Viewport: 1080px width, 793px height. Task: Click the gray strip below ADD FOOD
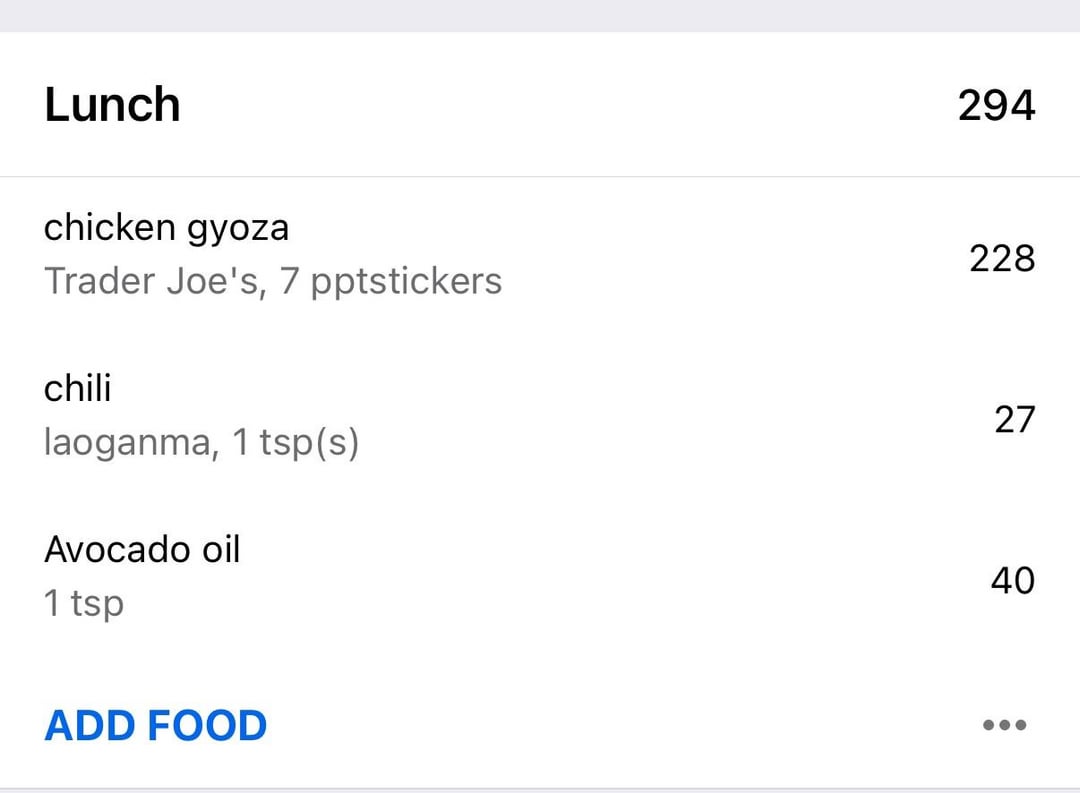coord(540,790)
